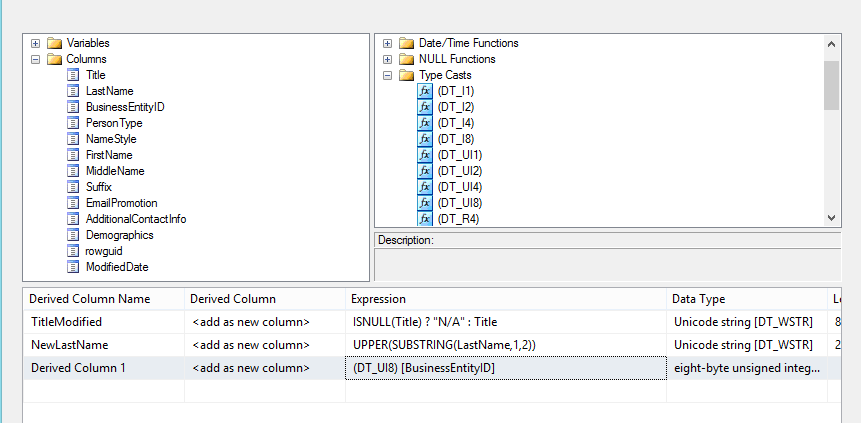This screenshot has width=861, height=423.
Task: Click the fx icon for (DT_R4)
Action: [425, 219]
